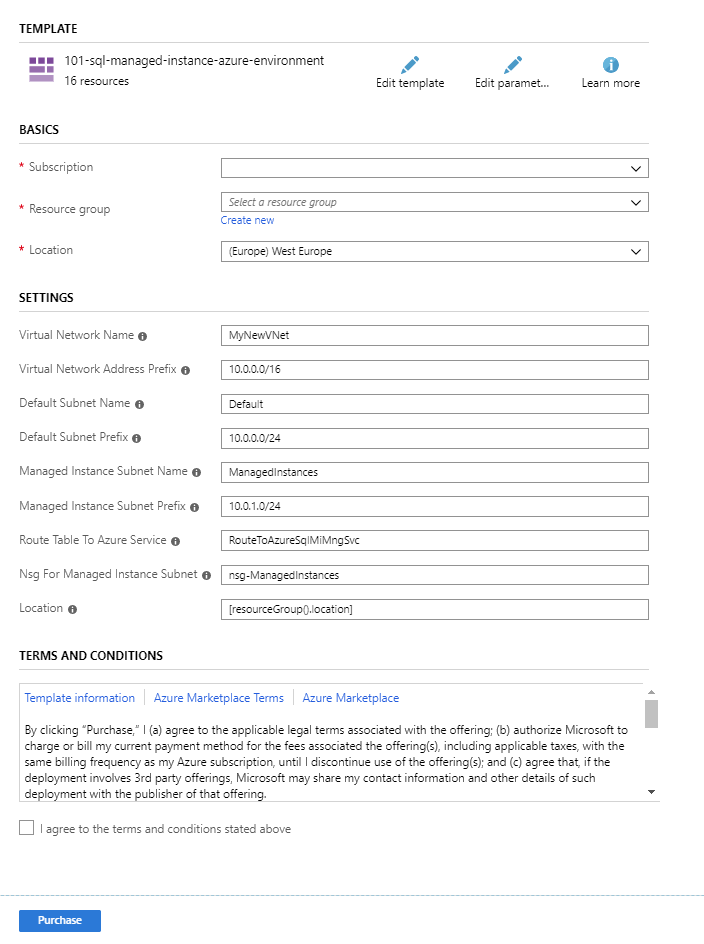The image size is (704, 944).
Task: Expand the Resource group selector
Action: point(434,201)
